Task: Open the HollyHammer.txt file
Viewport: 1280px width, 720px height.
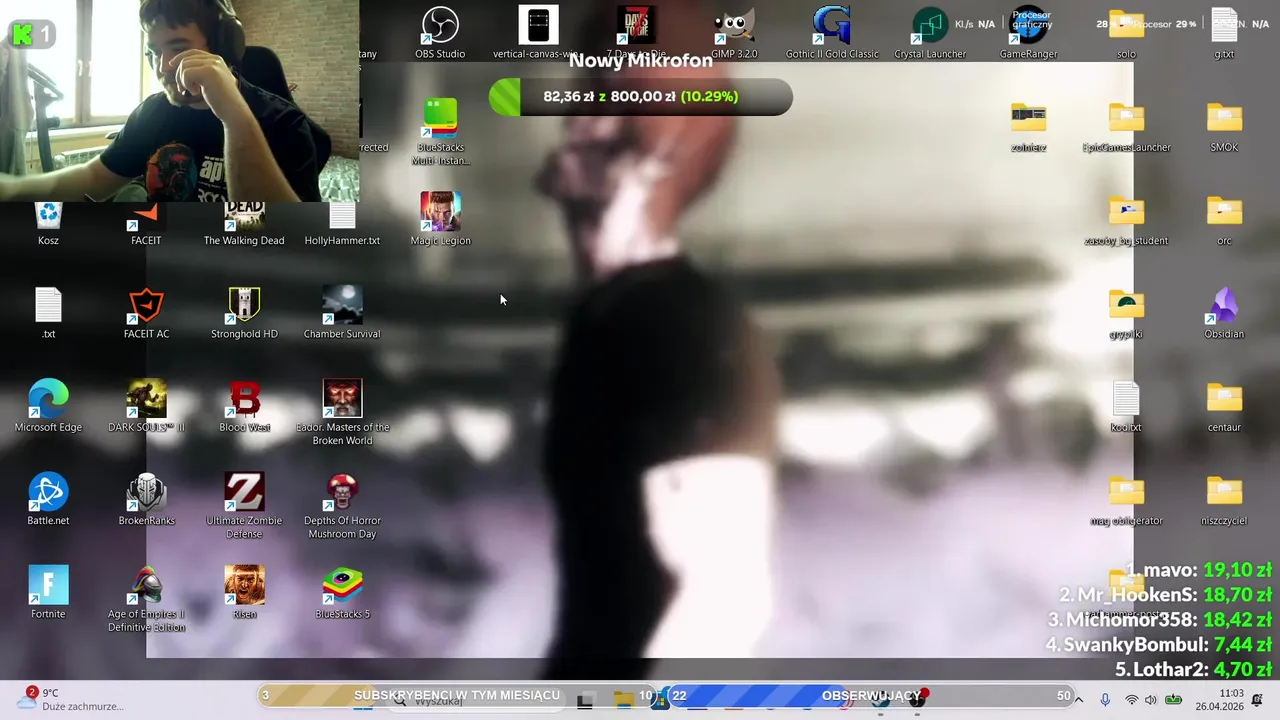Action: pos(342,222)
